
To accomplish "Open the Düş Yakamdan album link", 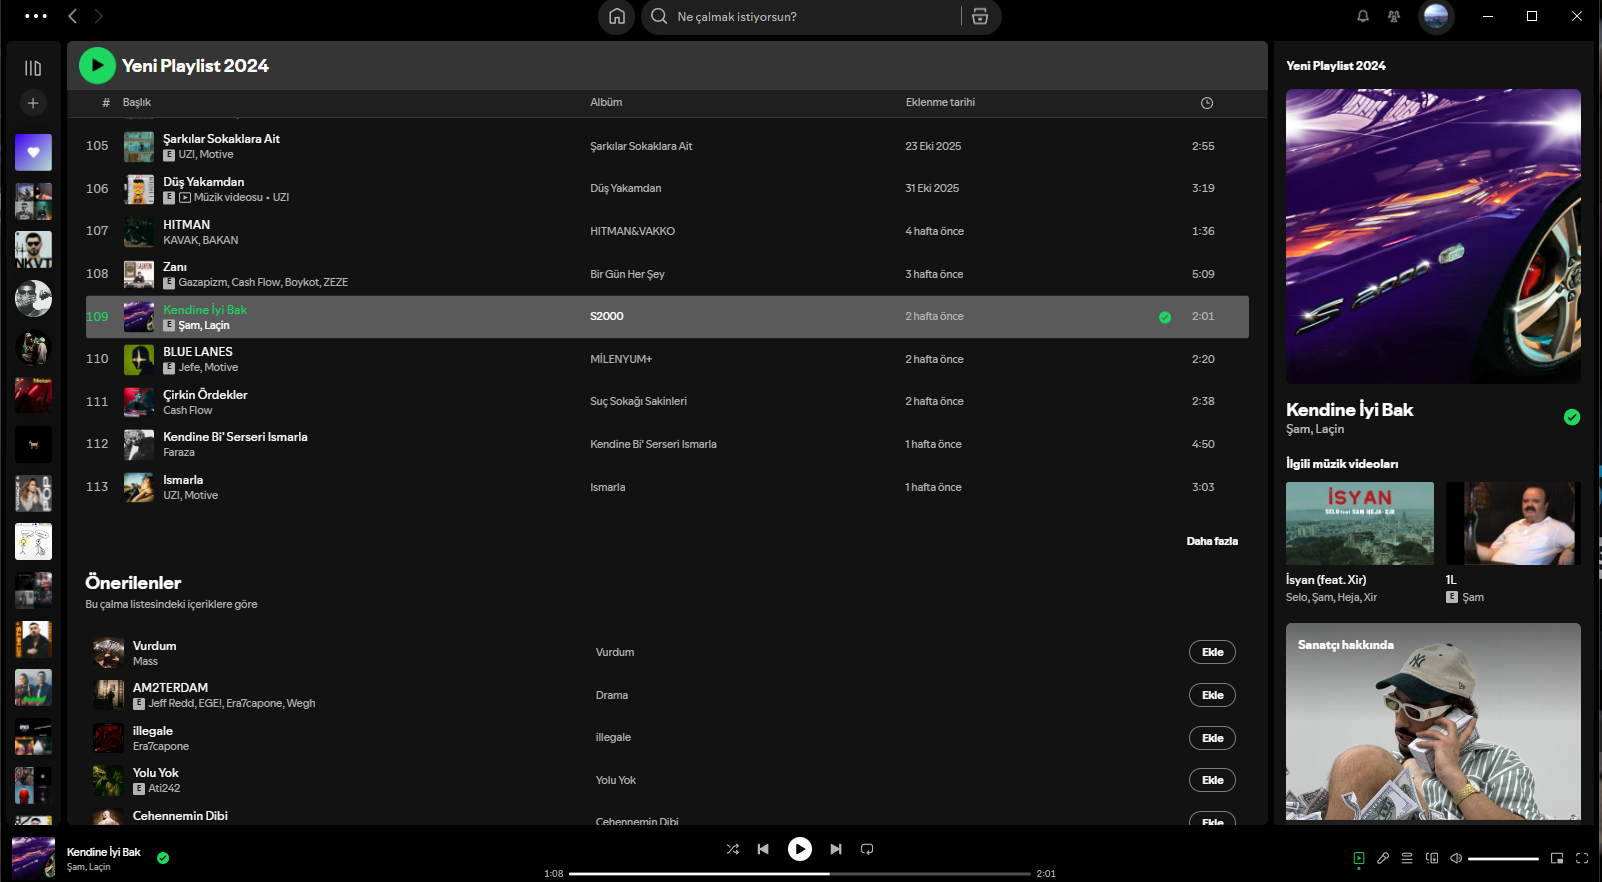I will point(625,188).
